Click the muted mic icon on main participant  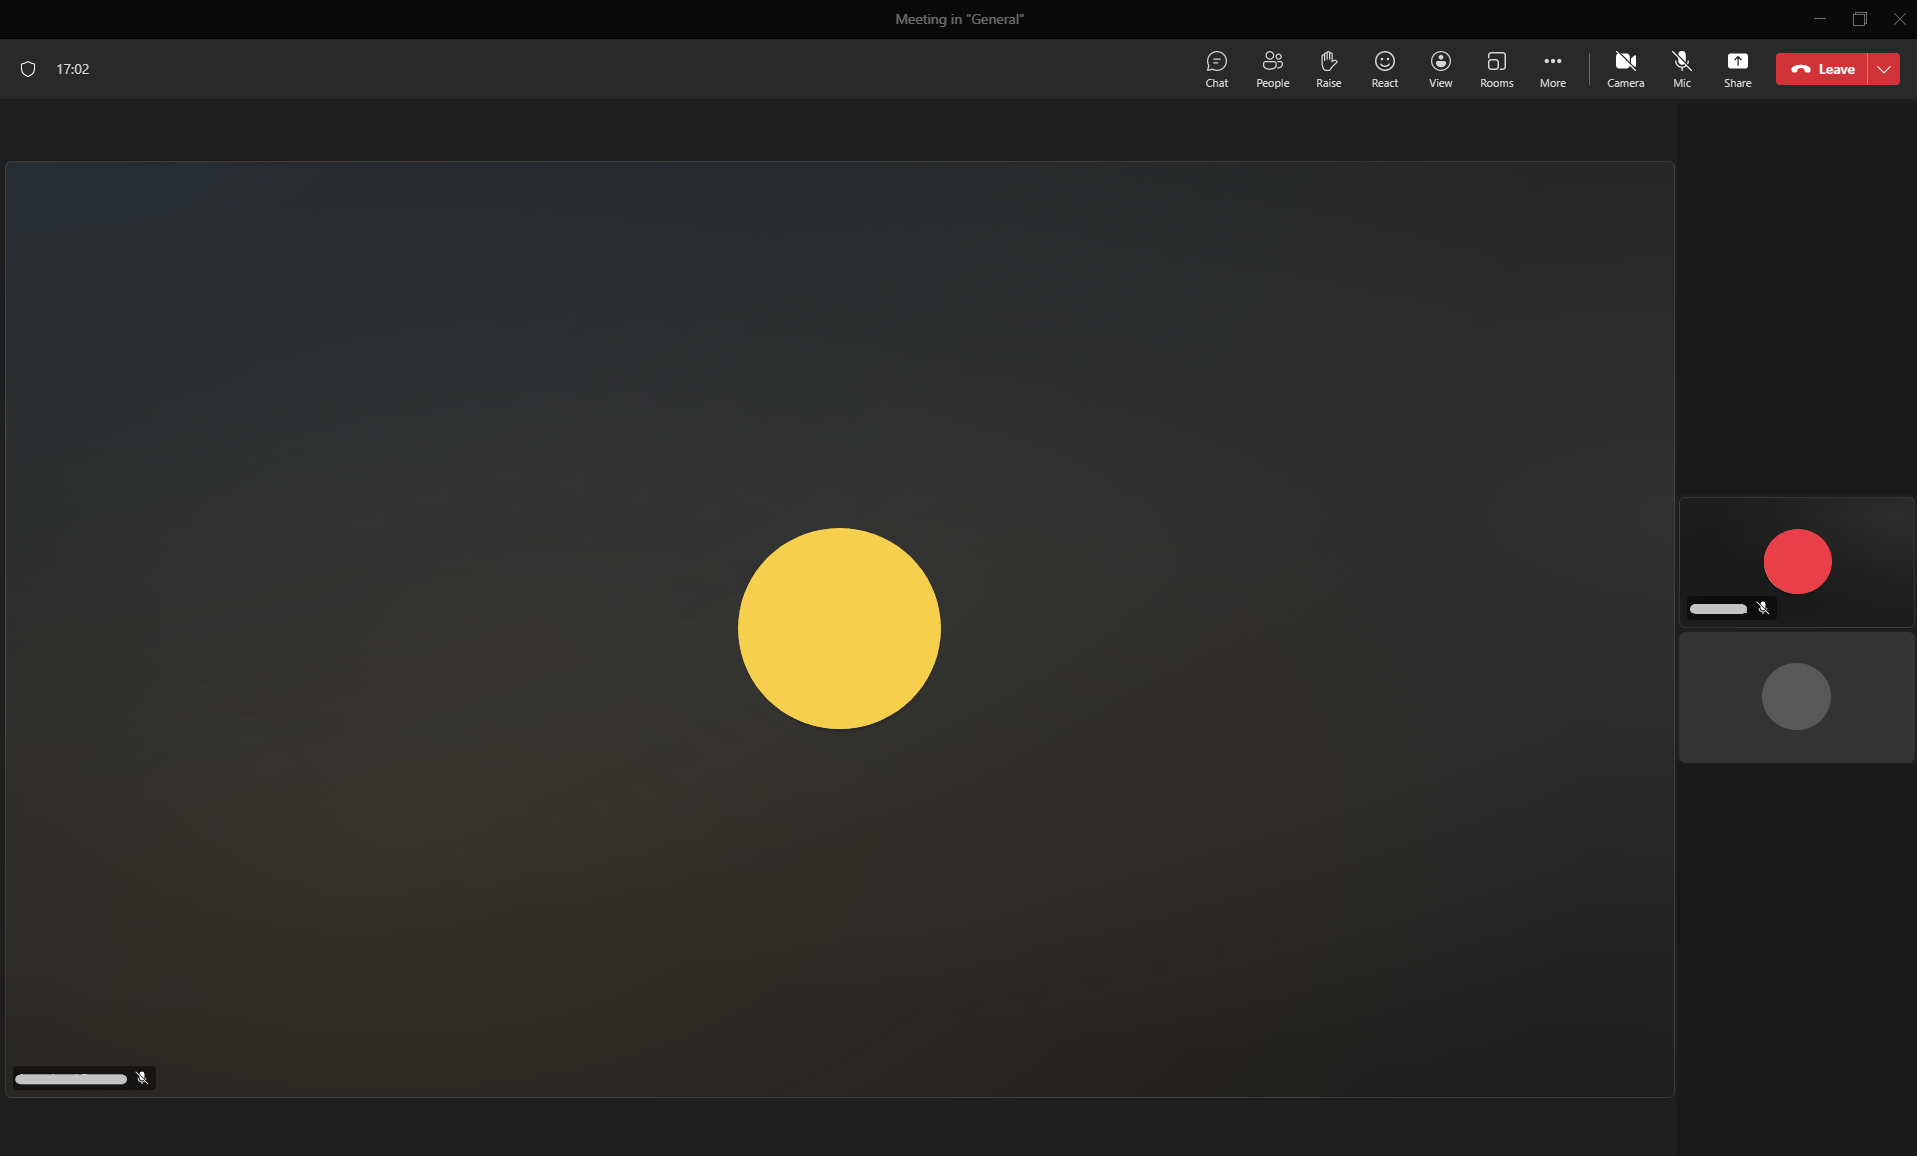[x=142, y=1078]
